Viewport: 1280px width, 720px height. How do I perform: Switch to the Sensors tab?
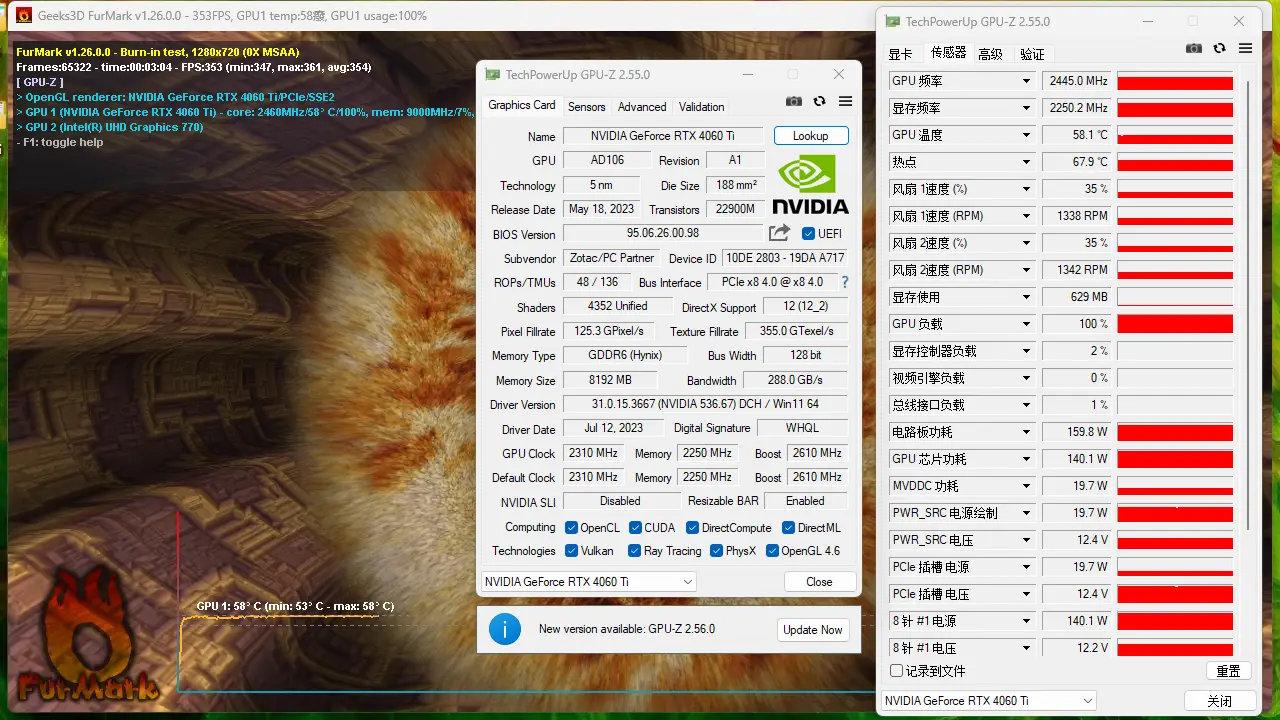pyautogui.click(x=587, y=107)
